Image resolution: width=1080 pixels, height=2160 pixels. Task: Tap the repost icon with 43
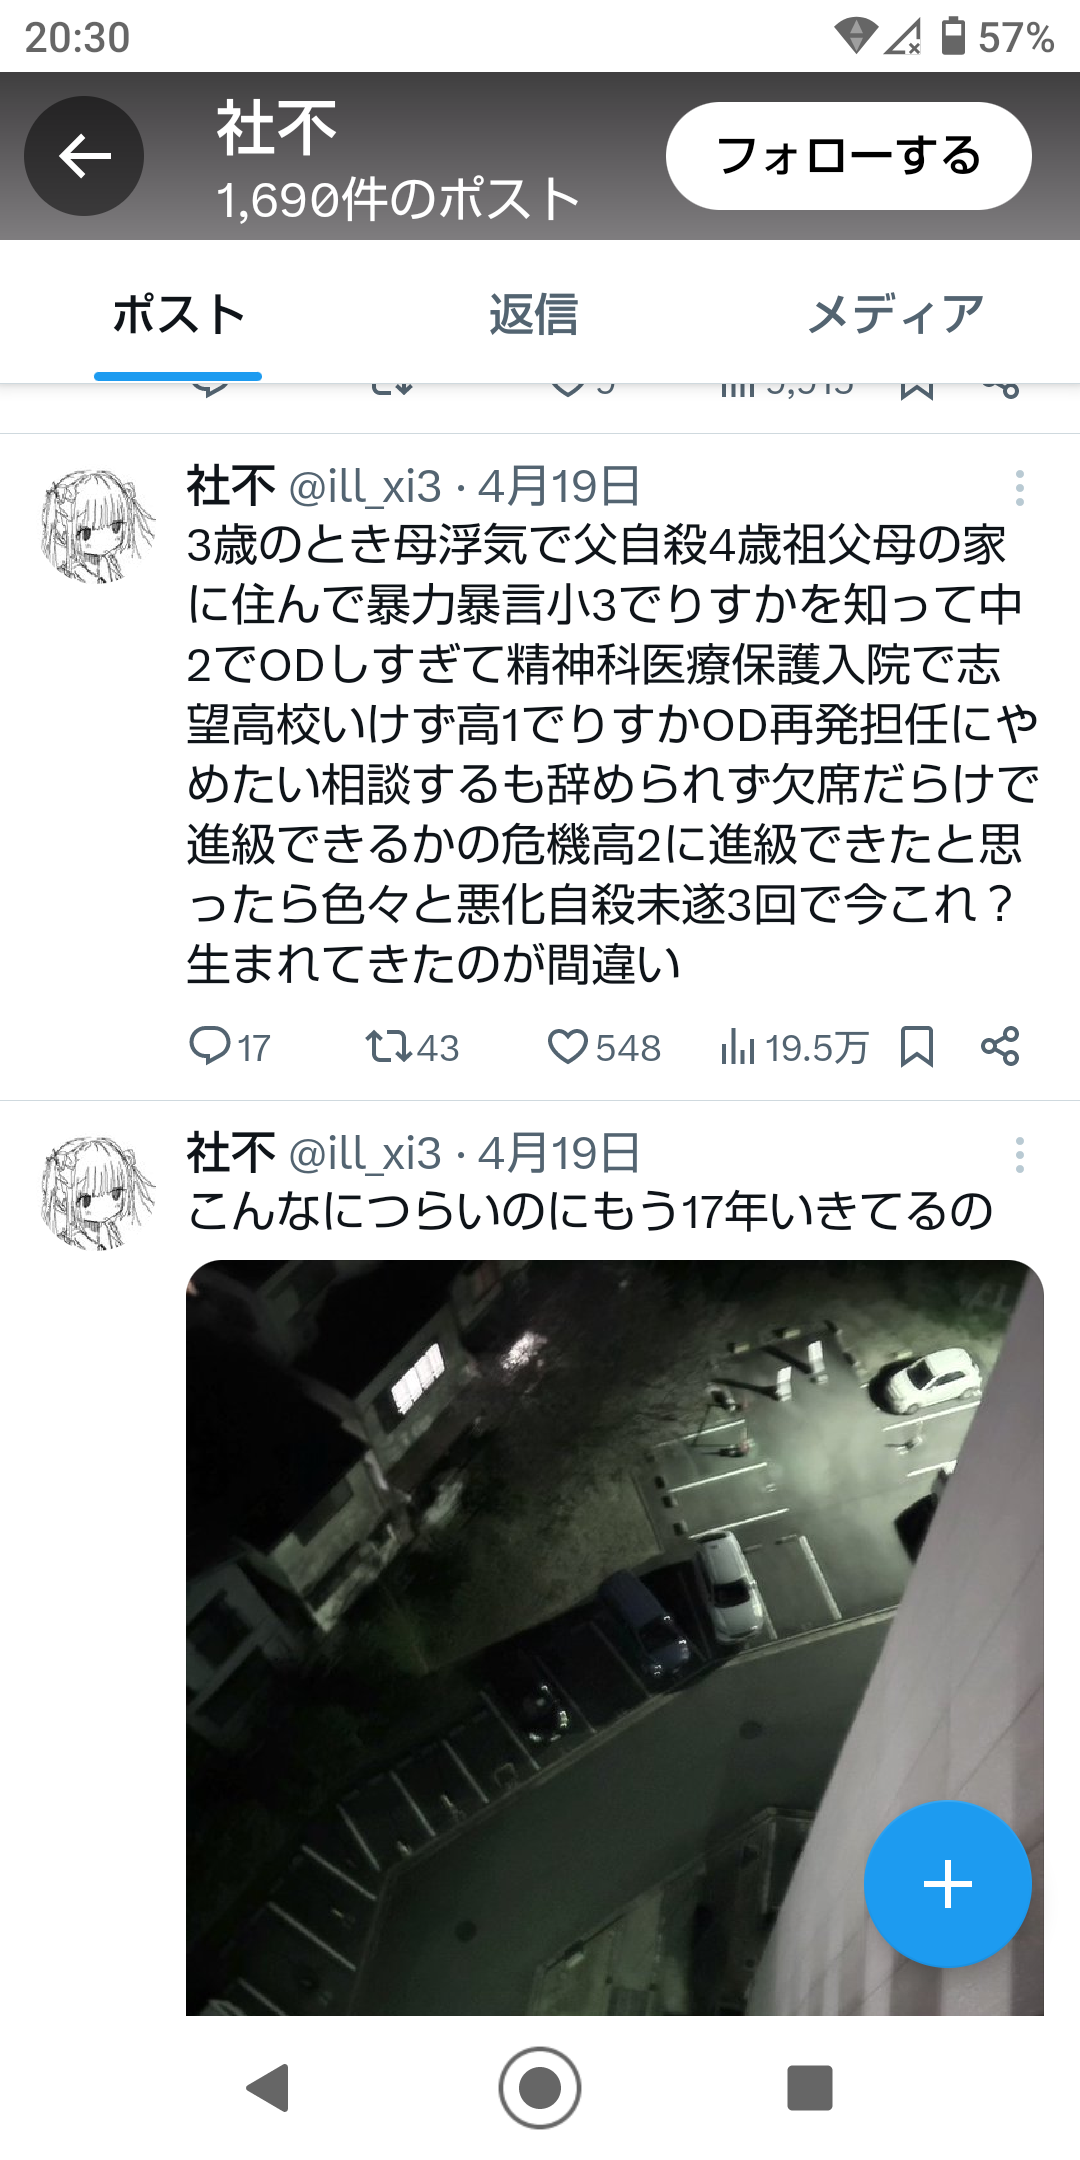pyautogui.click(x=412, y=1047)
